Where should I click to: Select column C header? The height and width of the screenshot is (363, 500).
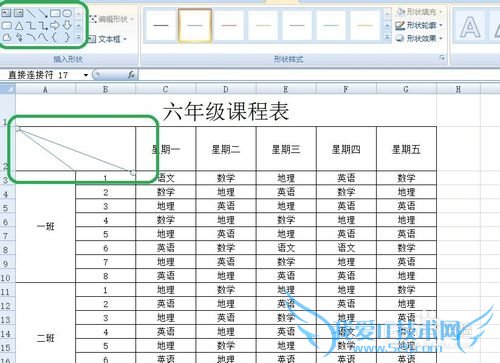coord(166,89)
